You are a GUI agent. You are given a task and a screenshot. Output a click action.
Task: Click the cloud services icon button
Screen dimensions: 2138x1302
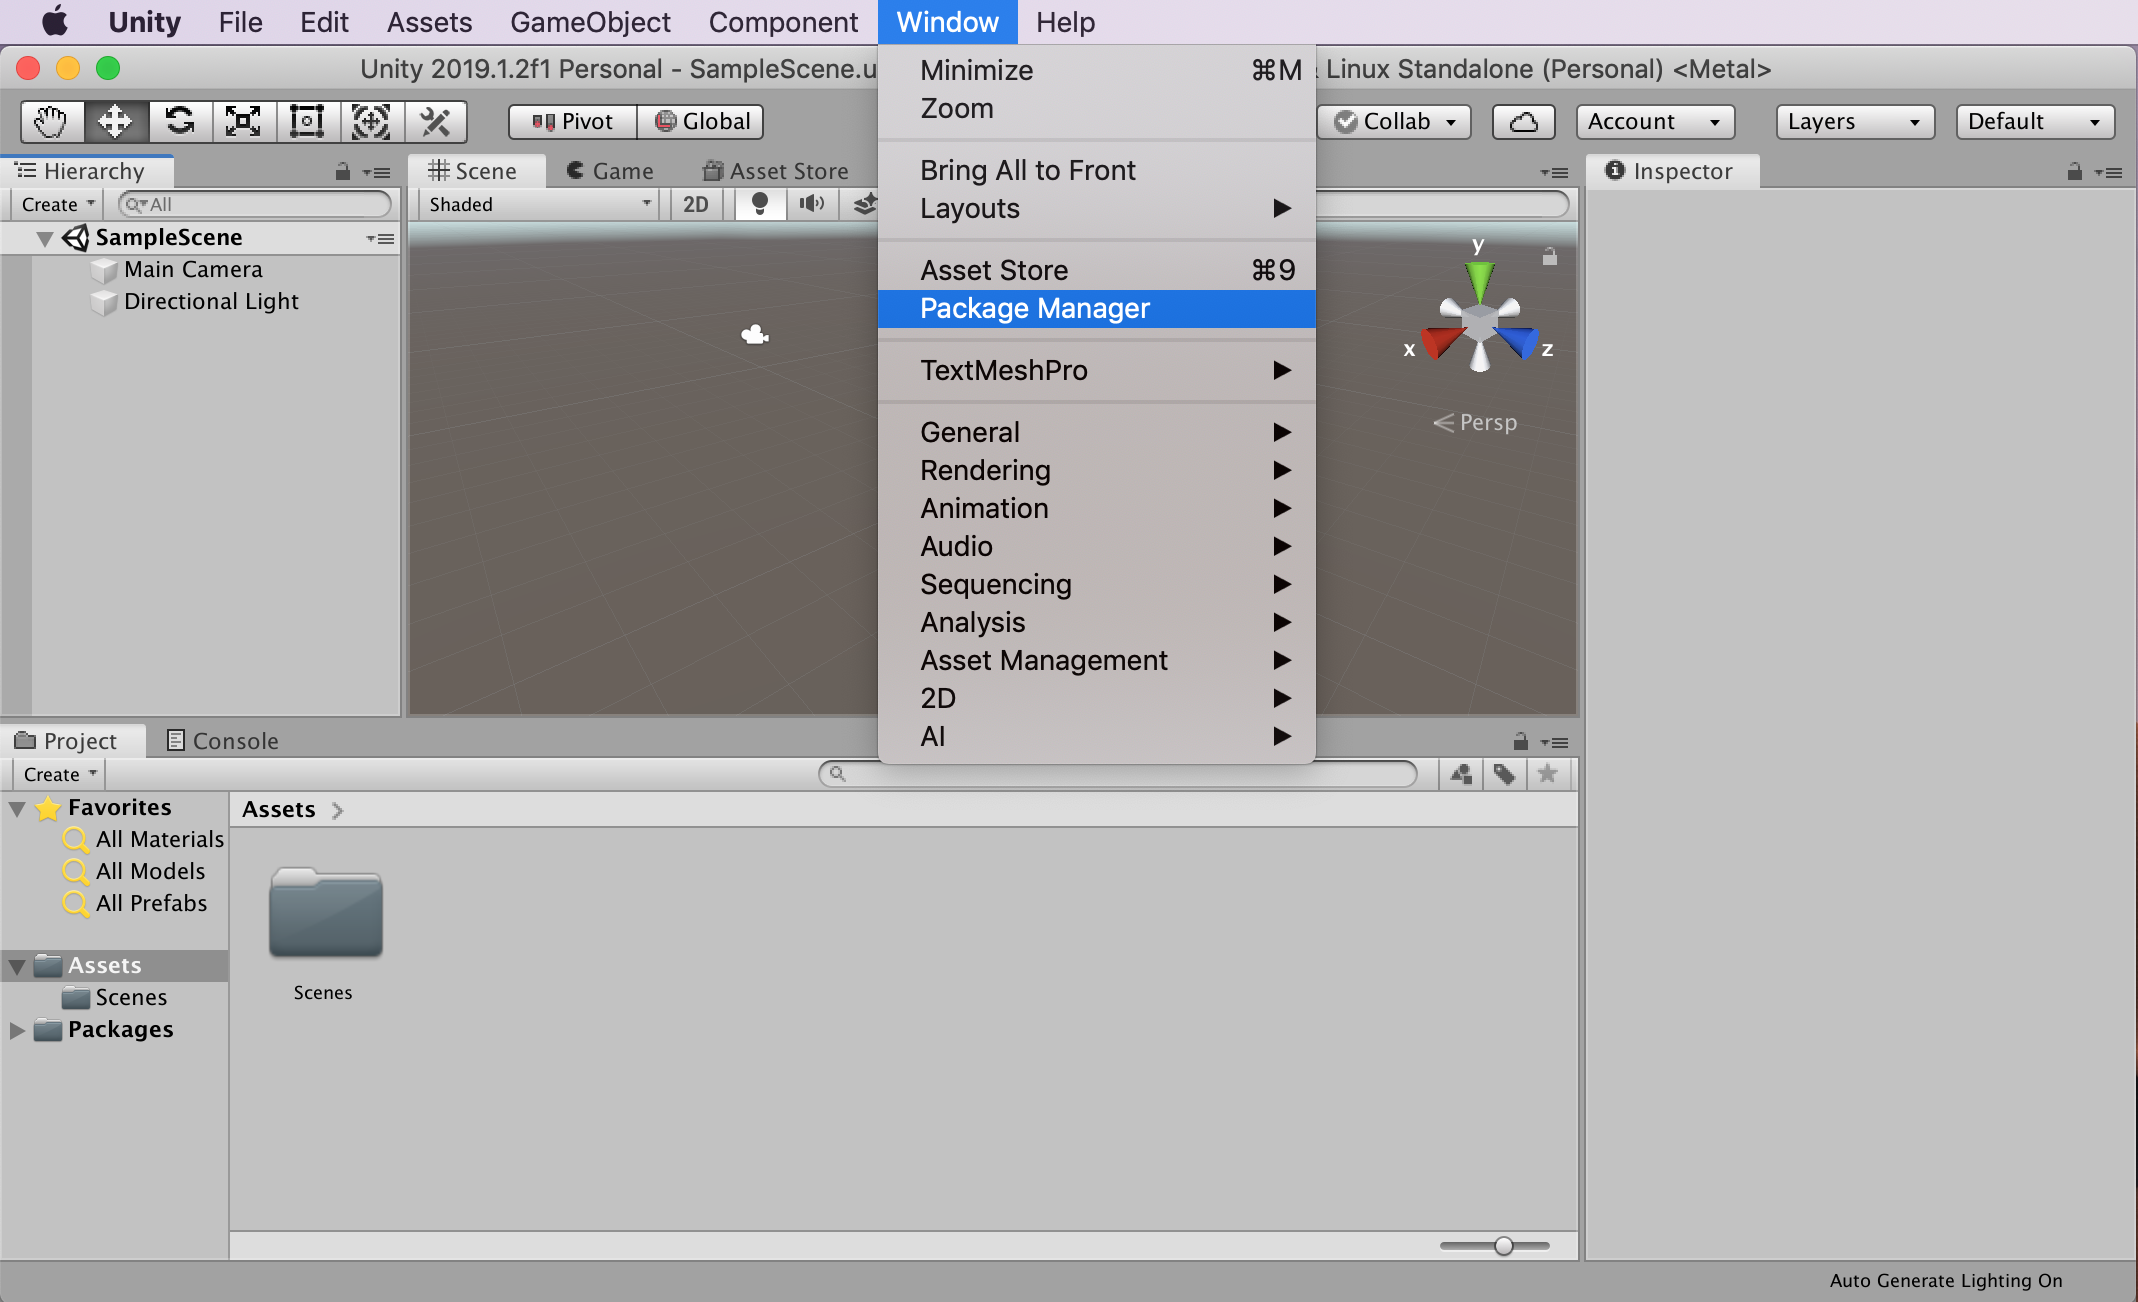coord(1523,122)
